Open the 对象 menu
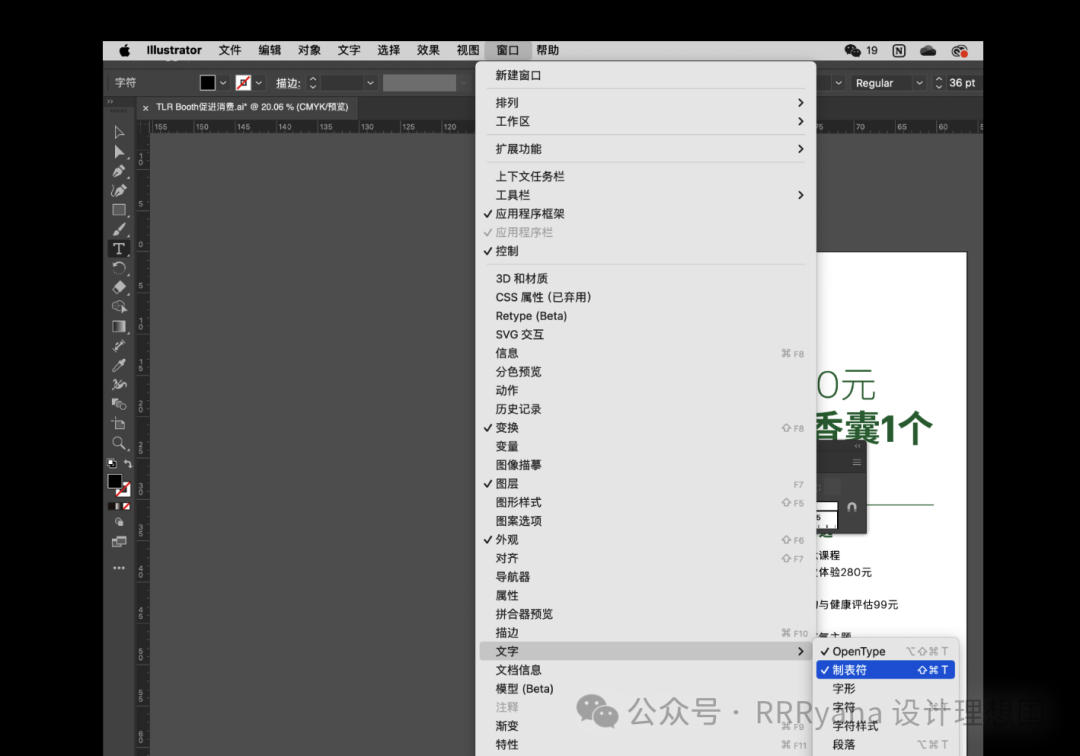Image resolution: width=1080 pixels, height=756 pixels. coord(309,50)
